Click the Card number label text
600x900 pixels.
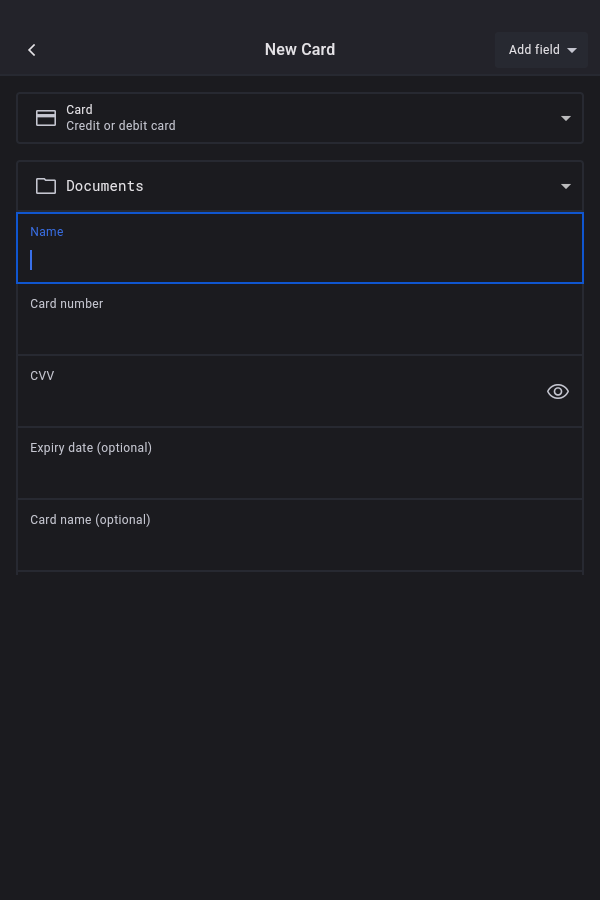click(x=67, y=304)
